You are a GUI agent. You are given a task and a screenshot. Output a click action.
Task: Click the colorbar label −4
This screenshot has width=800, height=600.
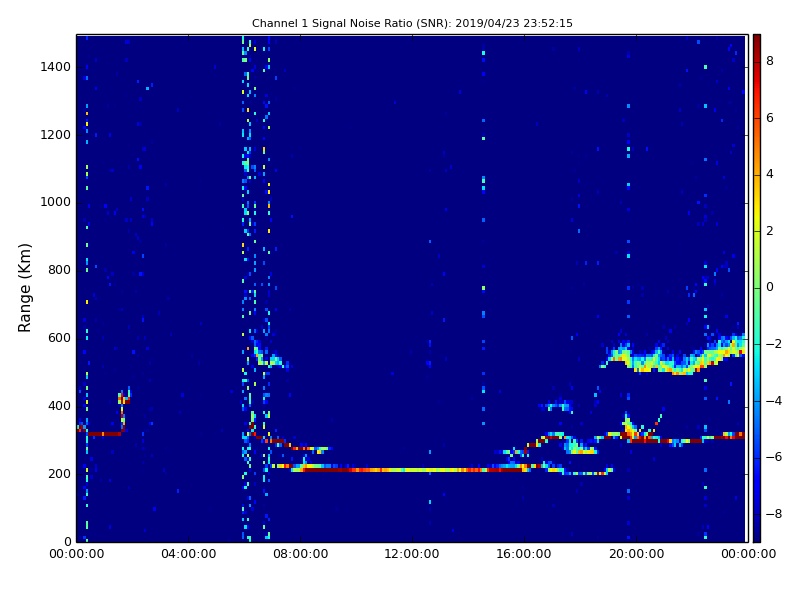point(773,401)
